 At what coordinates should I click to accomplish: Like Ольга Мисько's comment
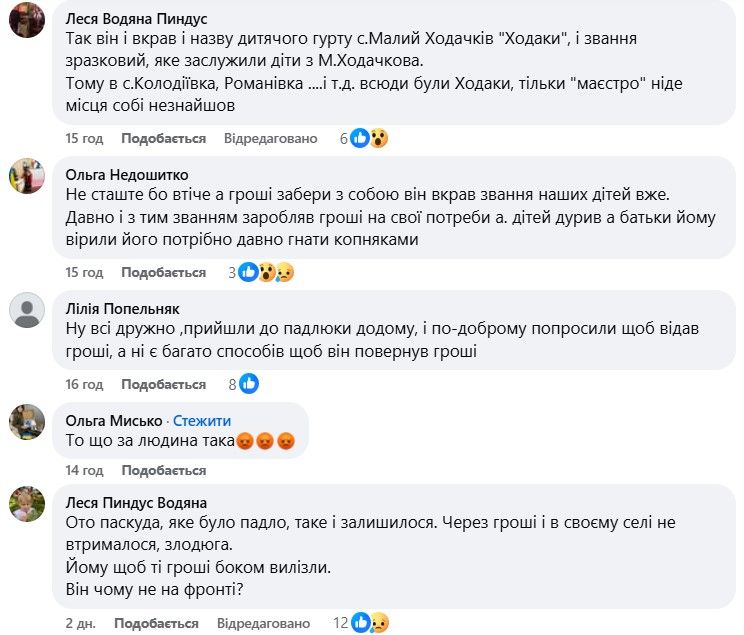[x=163, y=470]
